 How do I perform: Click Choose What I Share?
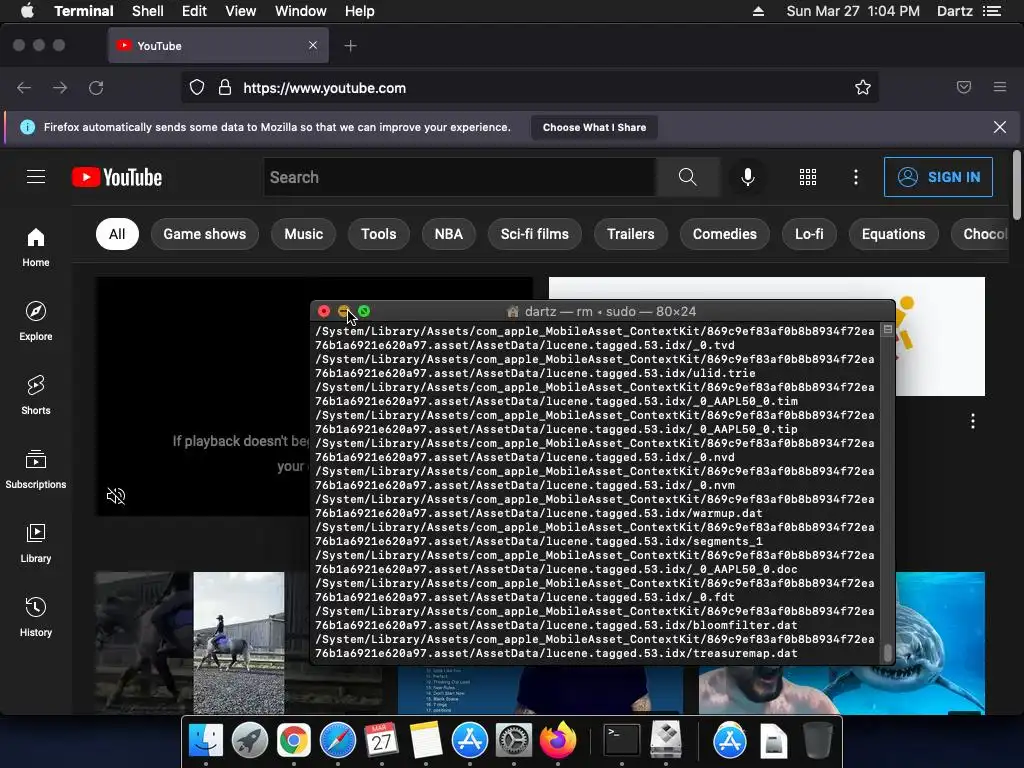point(594,127)
